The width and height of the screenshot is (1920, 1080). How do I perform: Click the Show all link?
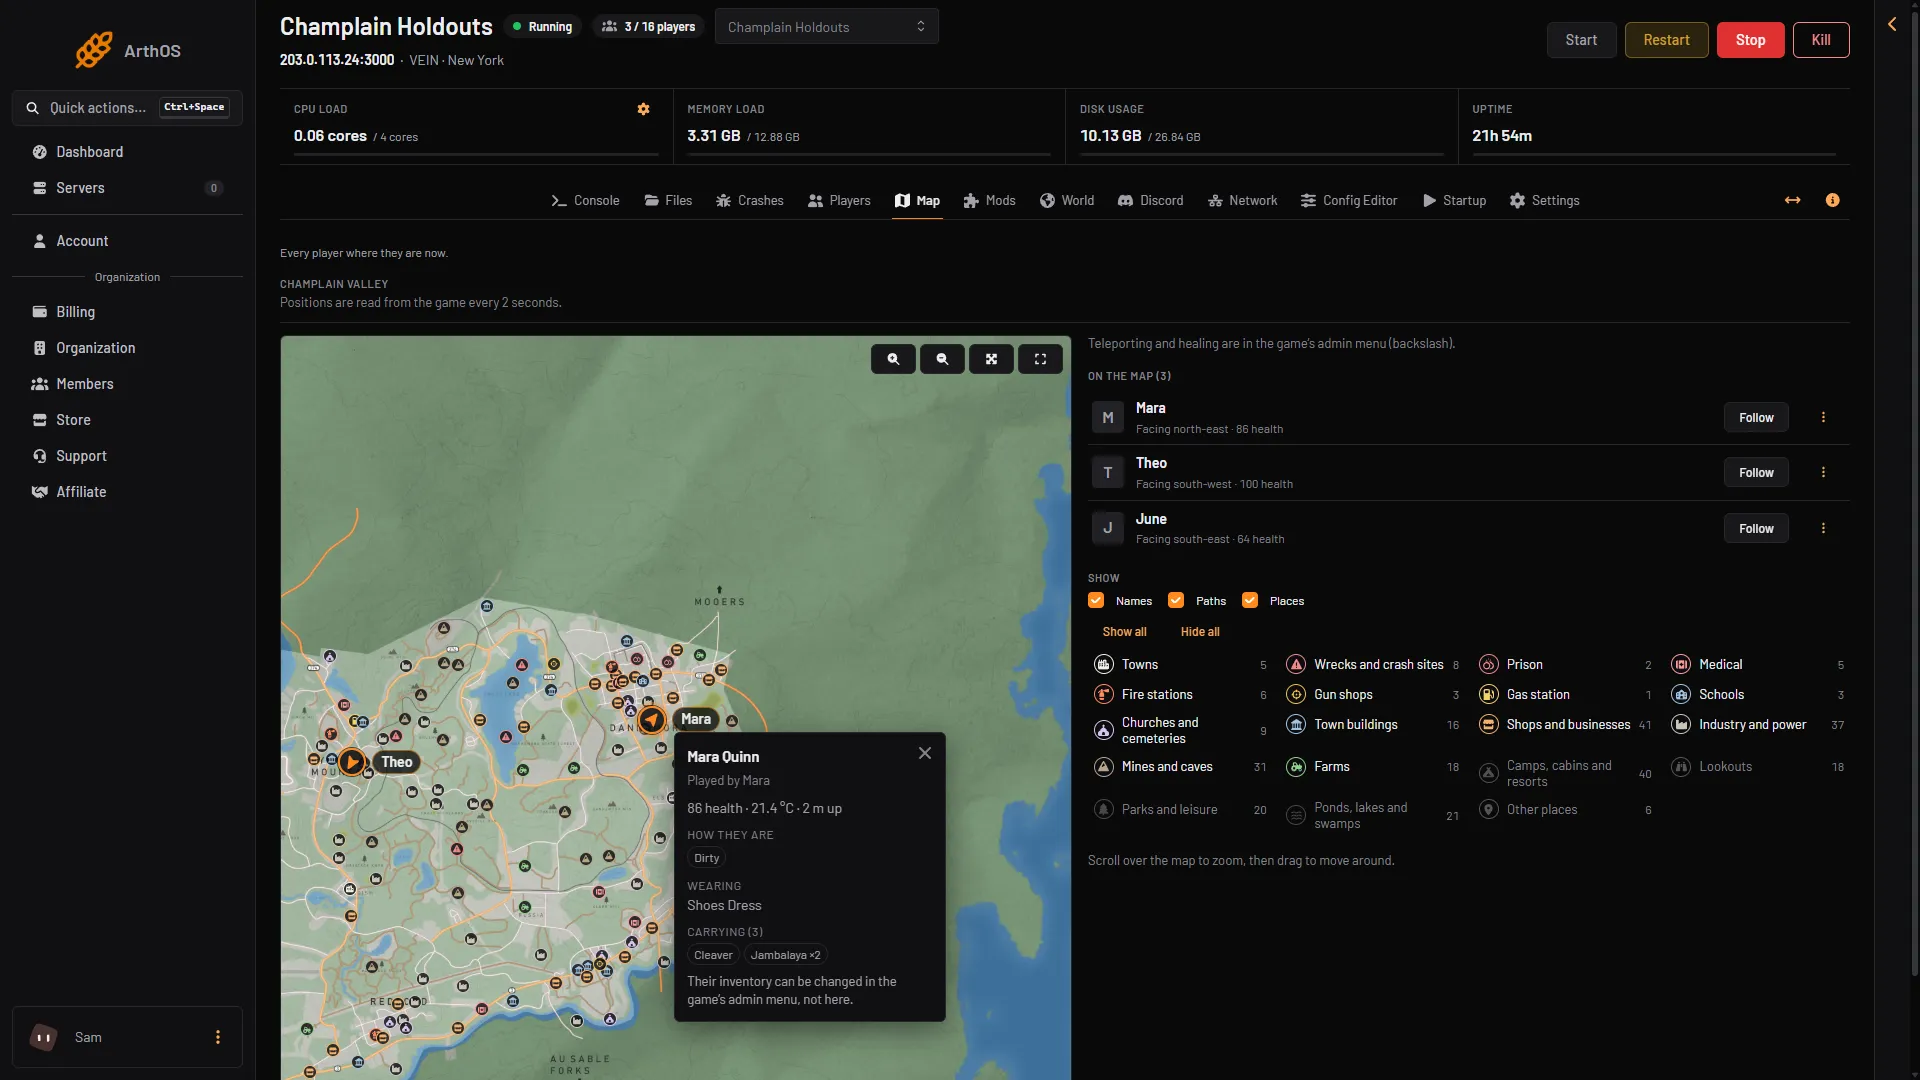coord(1124,632)
